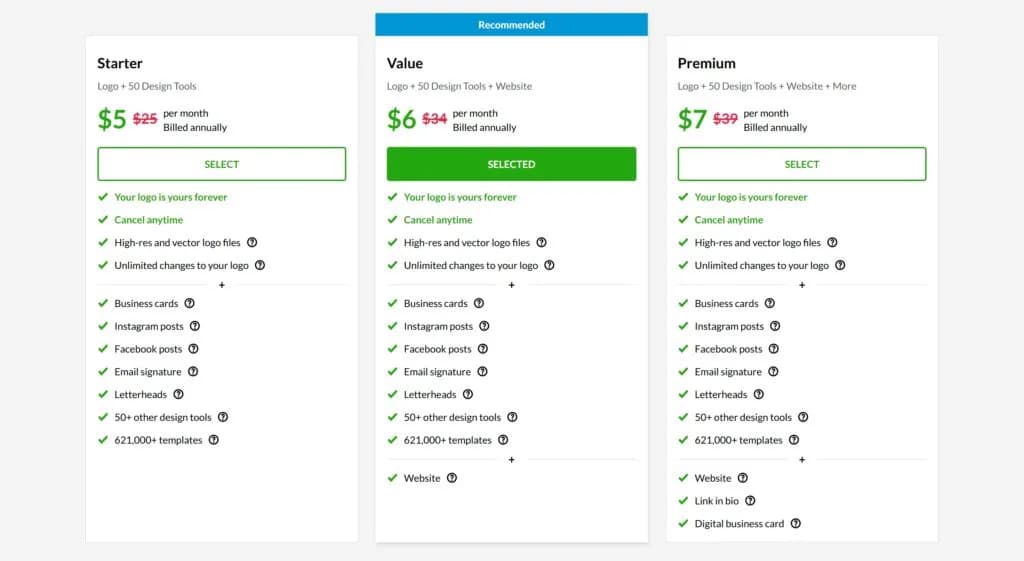Show info for Starter 50+ other design tools
The width and height of the screenshot is (1024, 561).
[x=223, y=417]
